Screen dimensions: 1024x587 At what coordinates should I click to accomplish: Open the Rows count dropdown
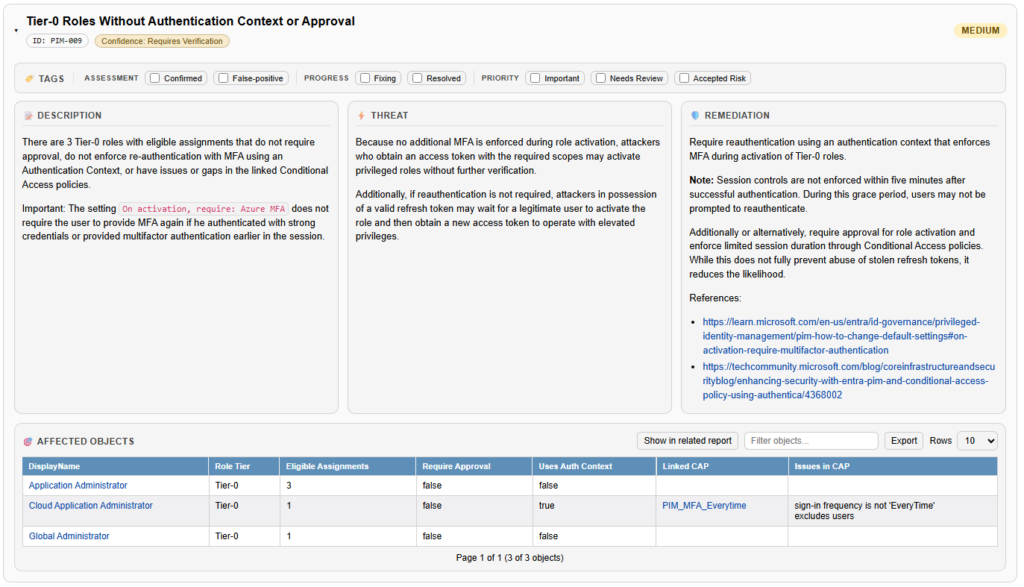[977, 441]
